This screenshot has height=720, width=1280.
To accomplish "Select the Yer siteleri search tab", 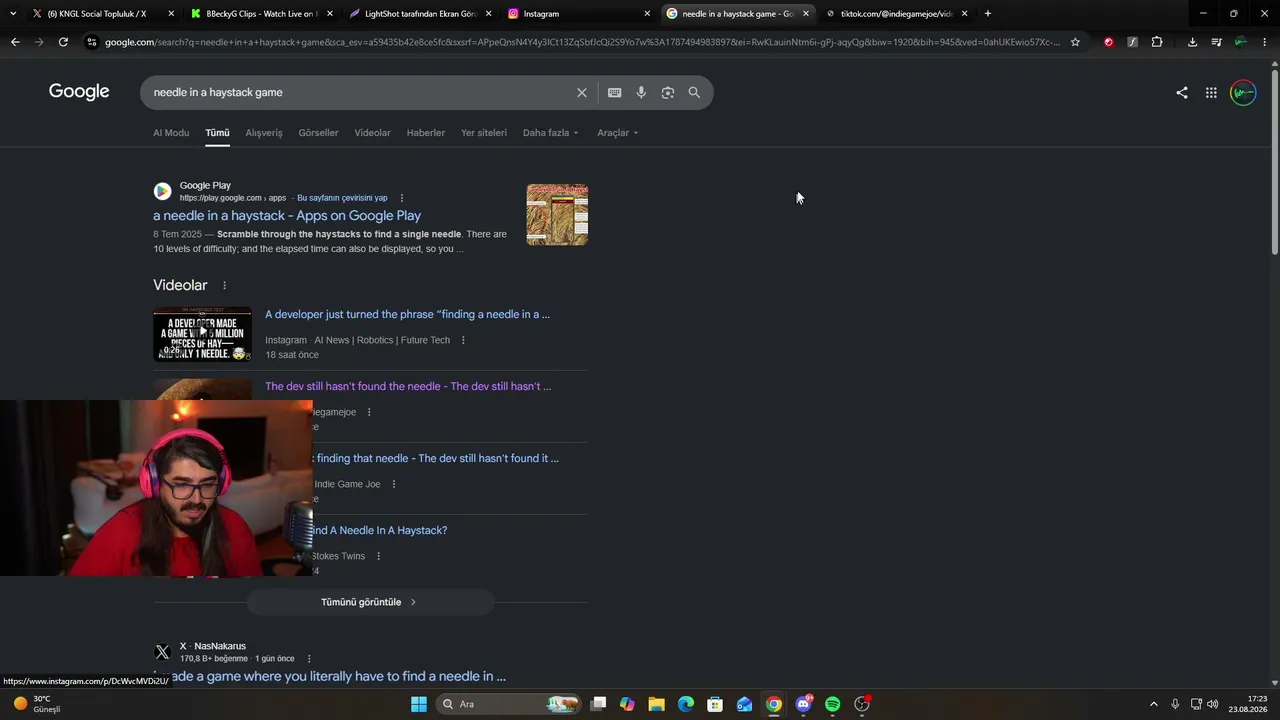I will click(484, 133).
